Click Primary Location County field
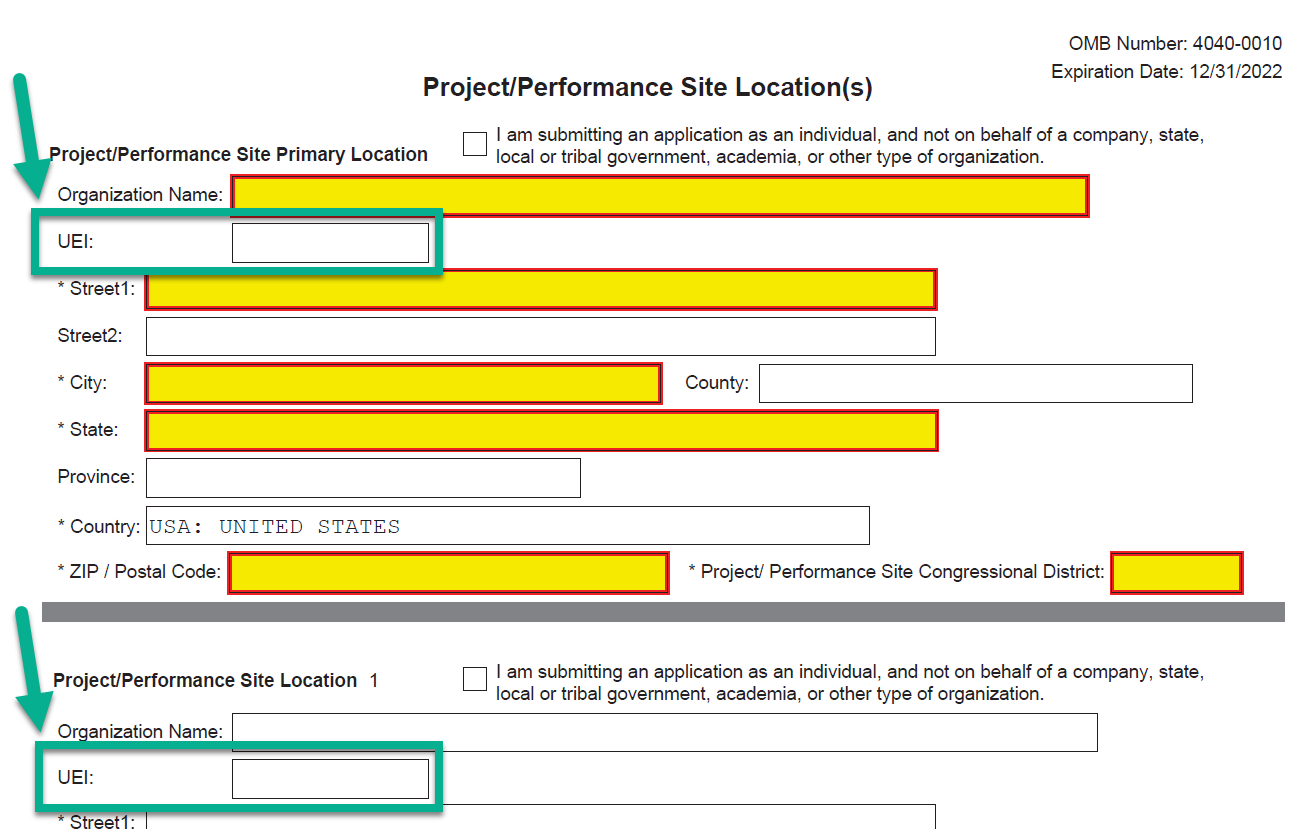This screenshot has width=1295, height=829. (976, 383)
